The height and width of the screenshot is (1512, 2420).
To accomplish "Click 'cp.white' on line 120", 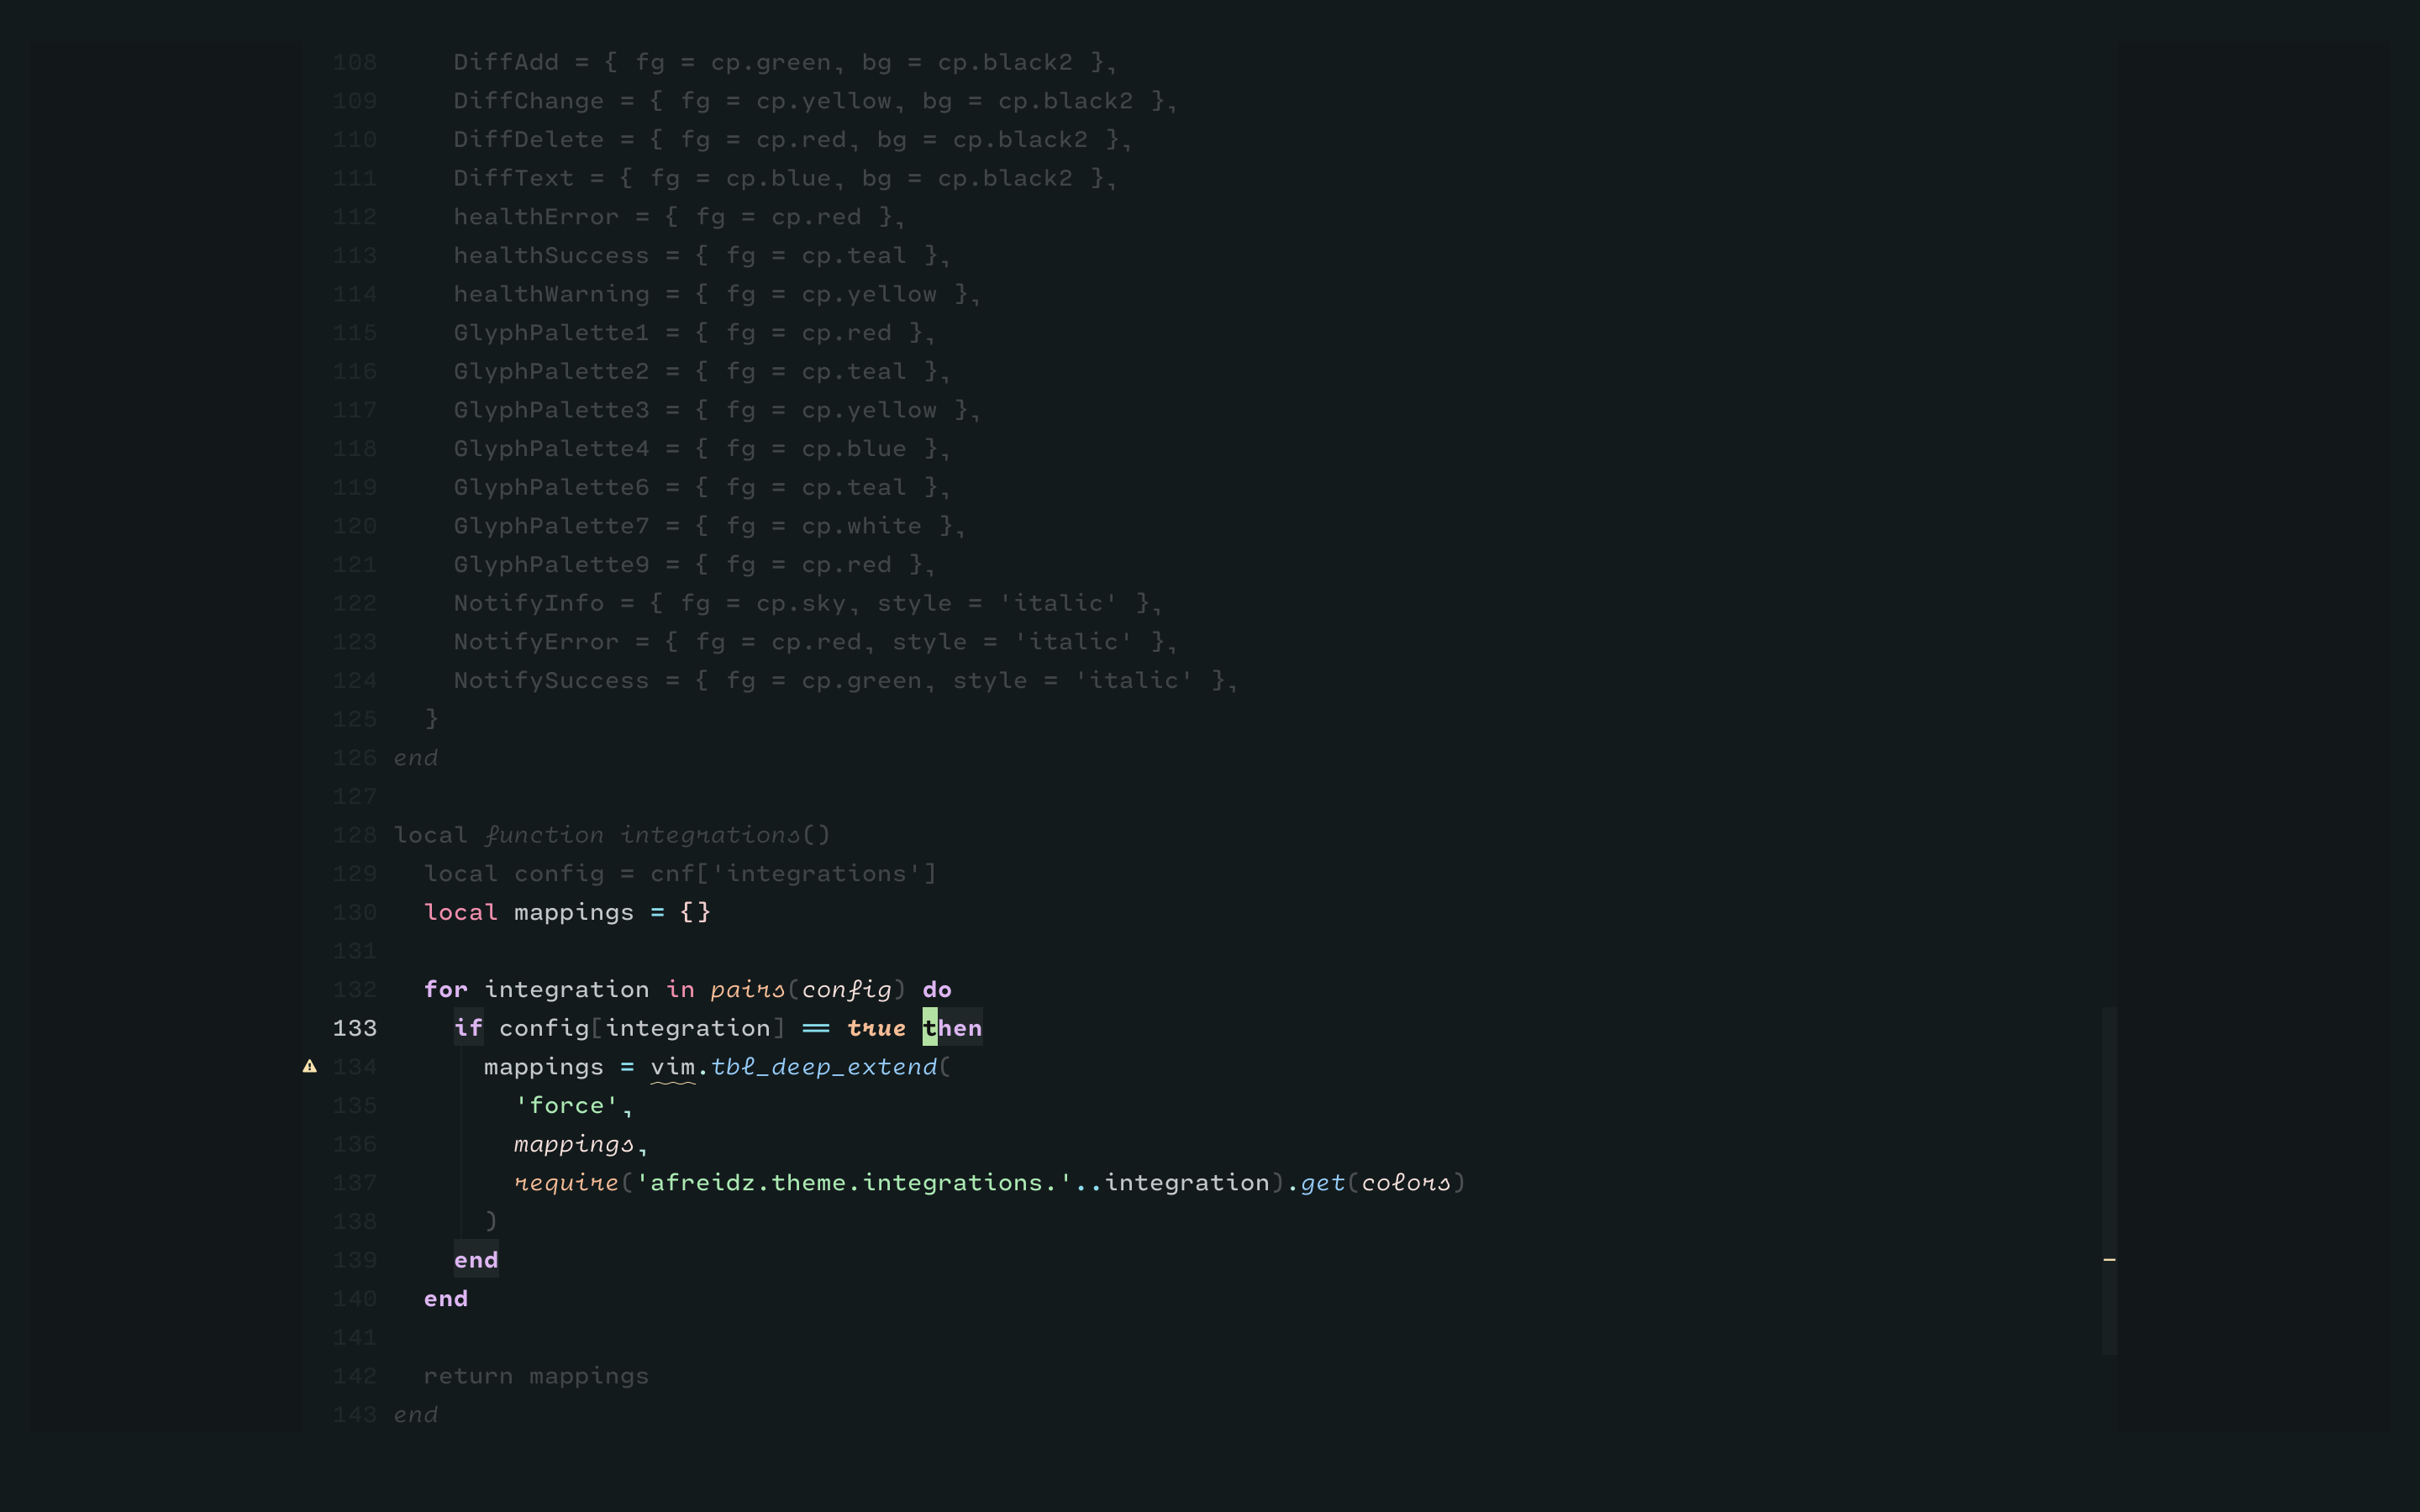I will click(861, 526).
